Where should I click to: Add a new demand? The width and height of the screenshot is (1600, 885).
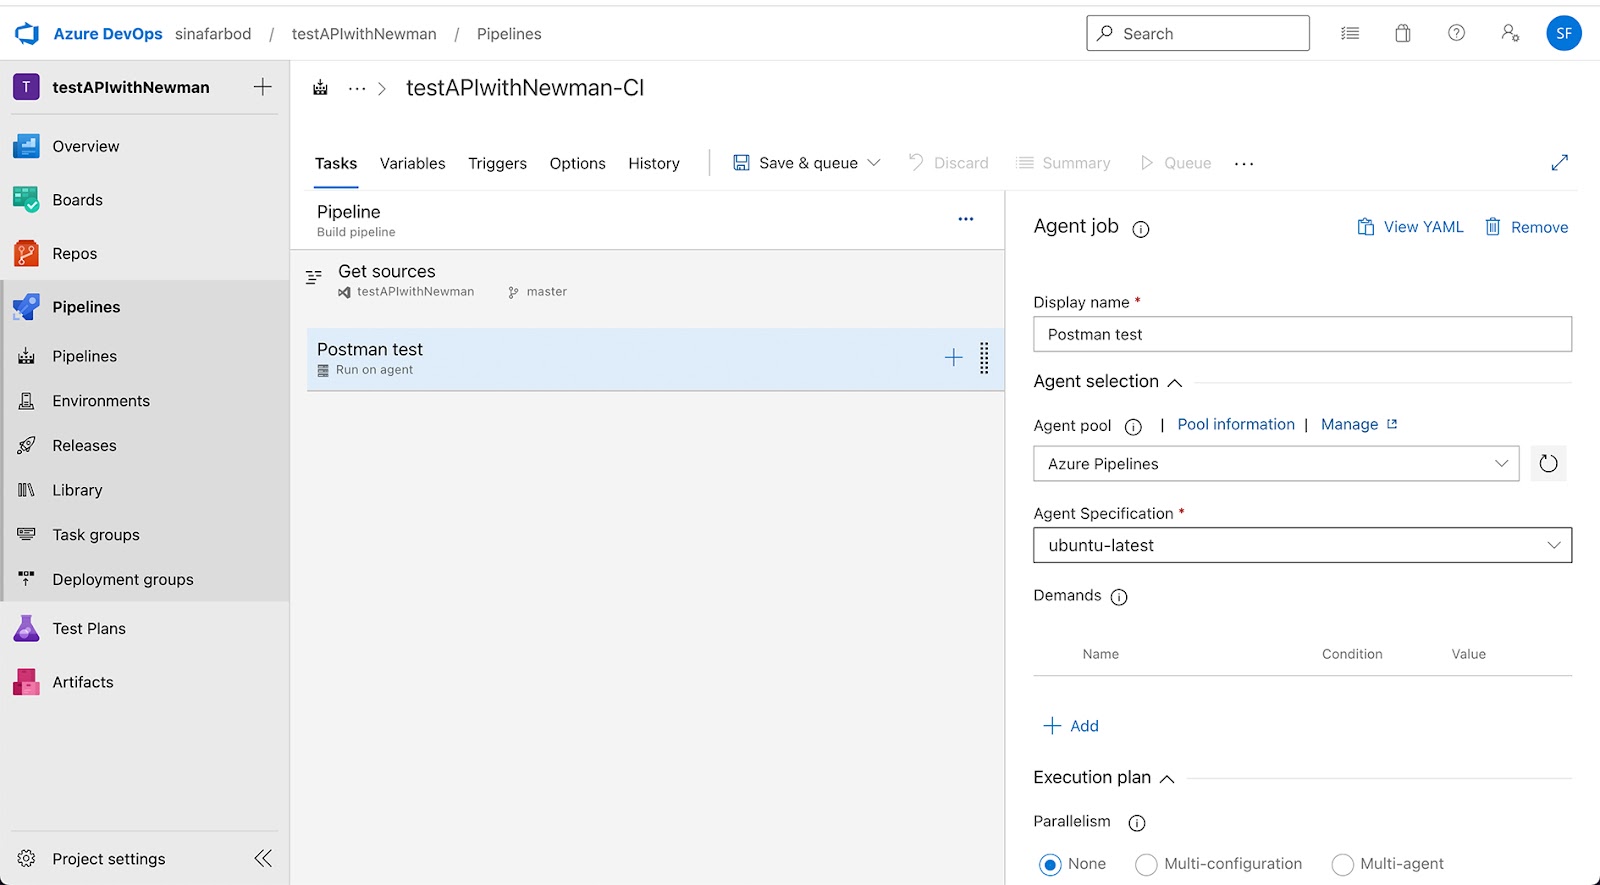[x=1071, y=726]
